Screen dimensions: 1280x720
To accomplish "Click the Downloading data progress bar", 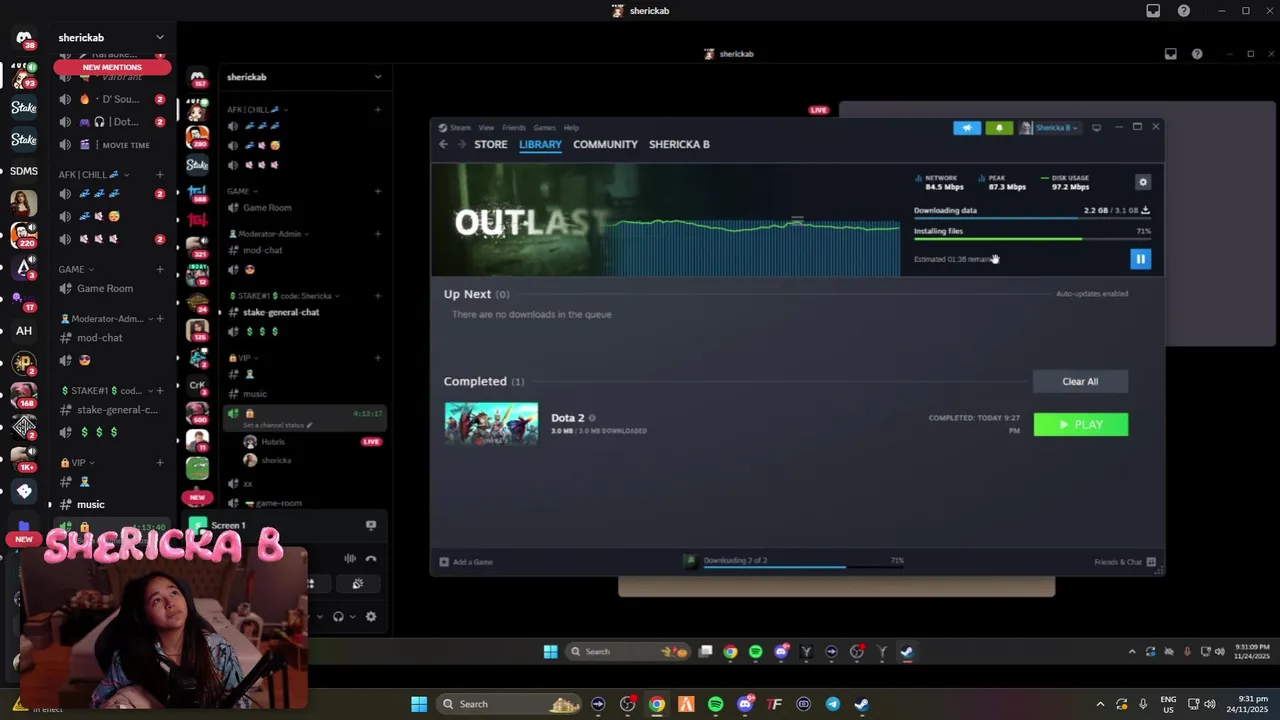I will point(1032,217).
